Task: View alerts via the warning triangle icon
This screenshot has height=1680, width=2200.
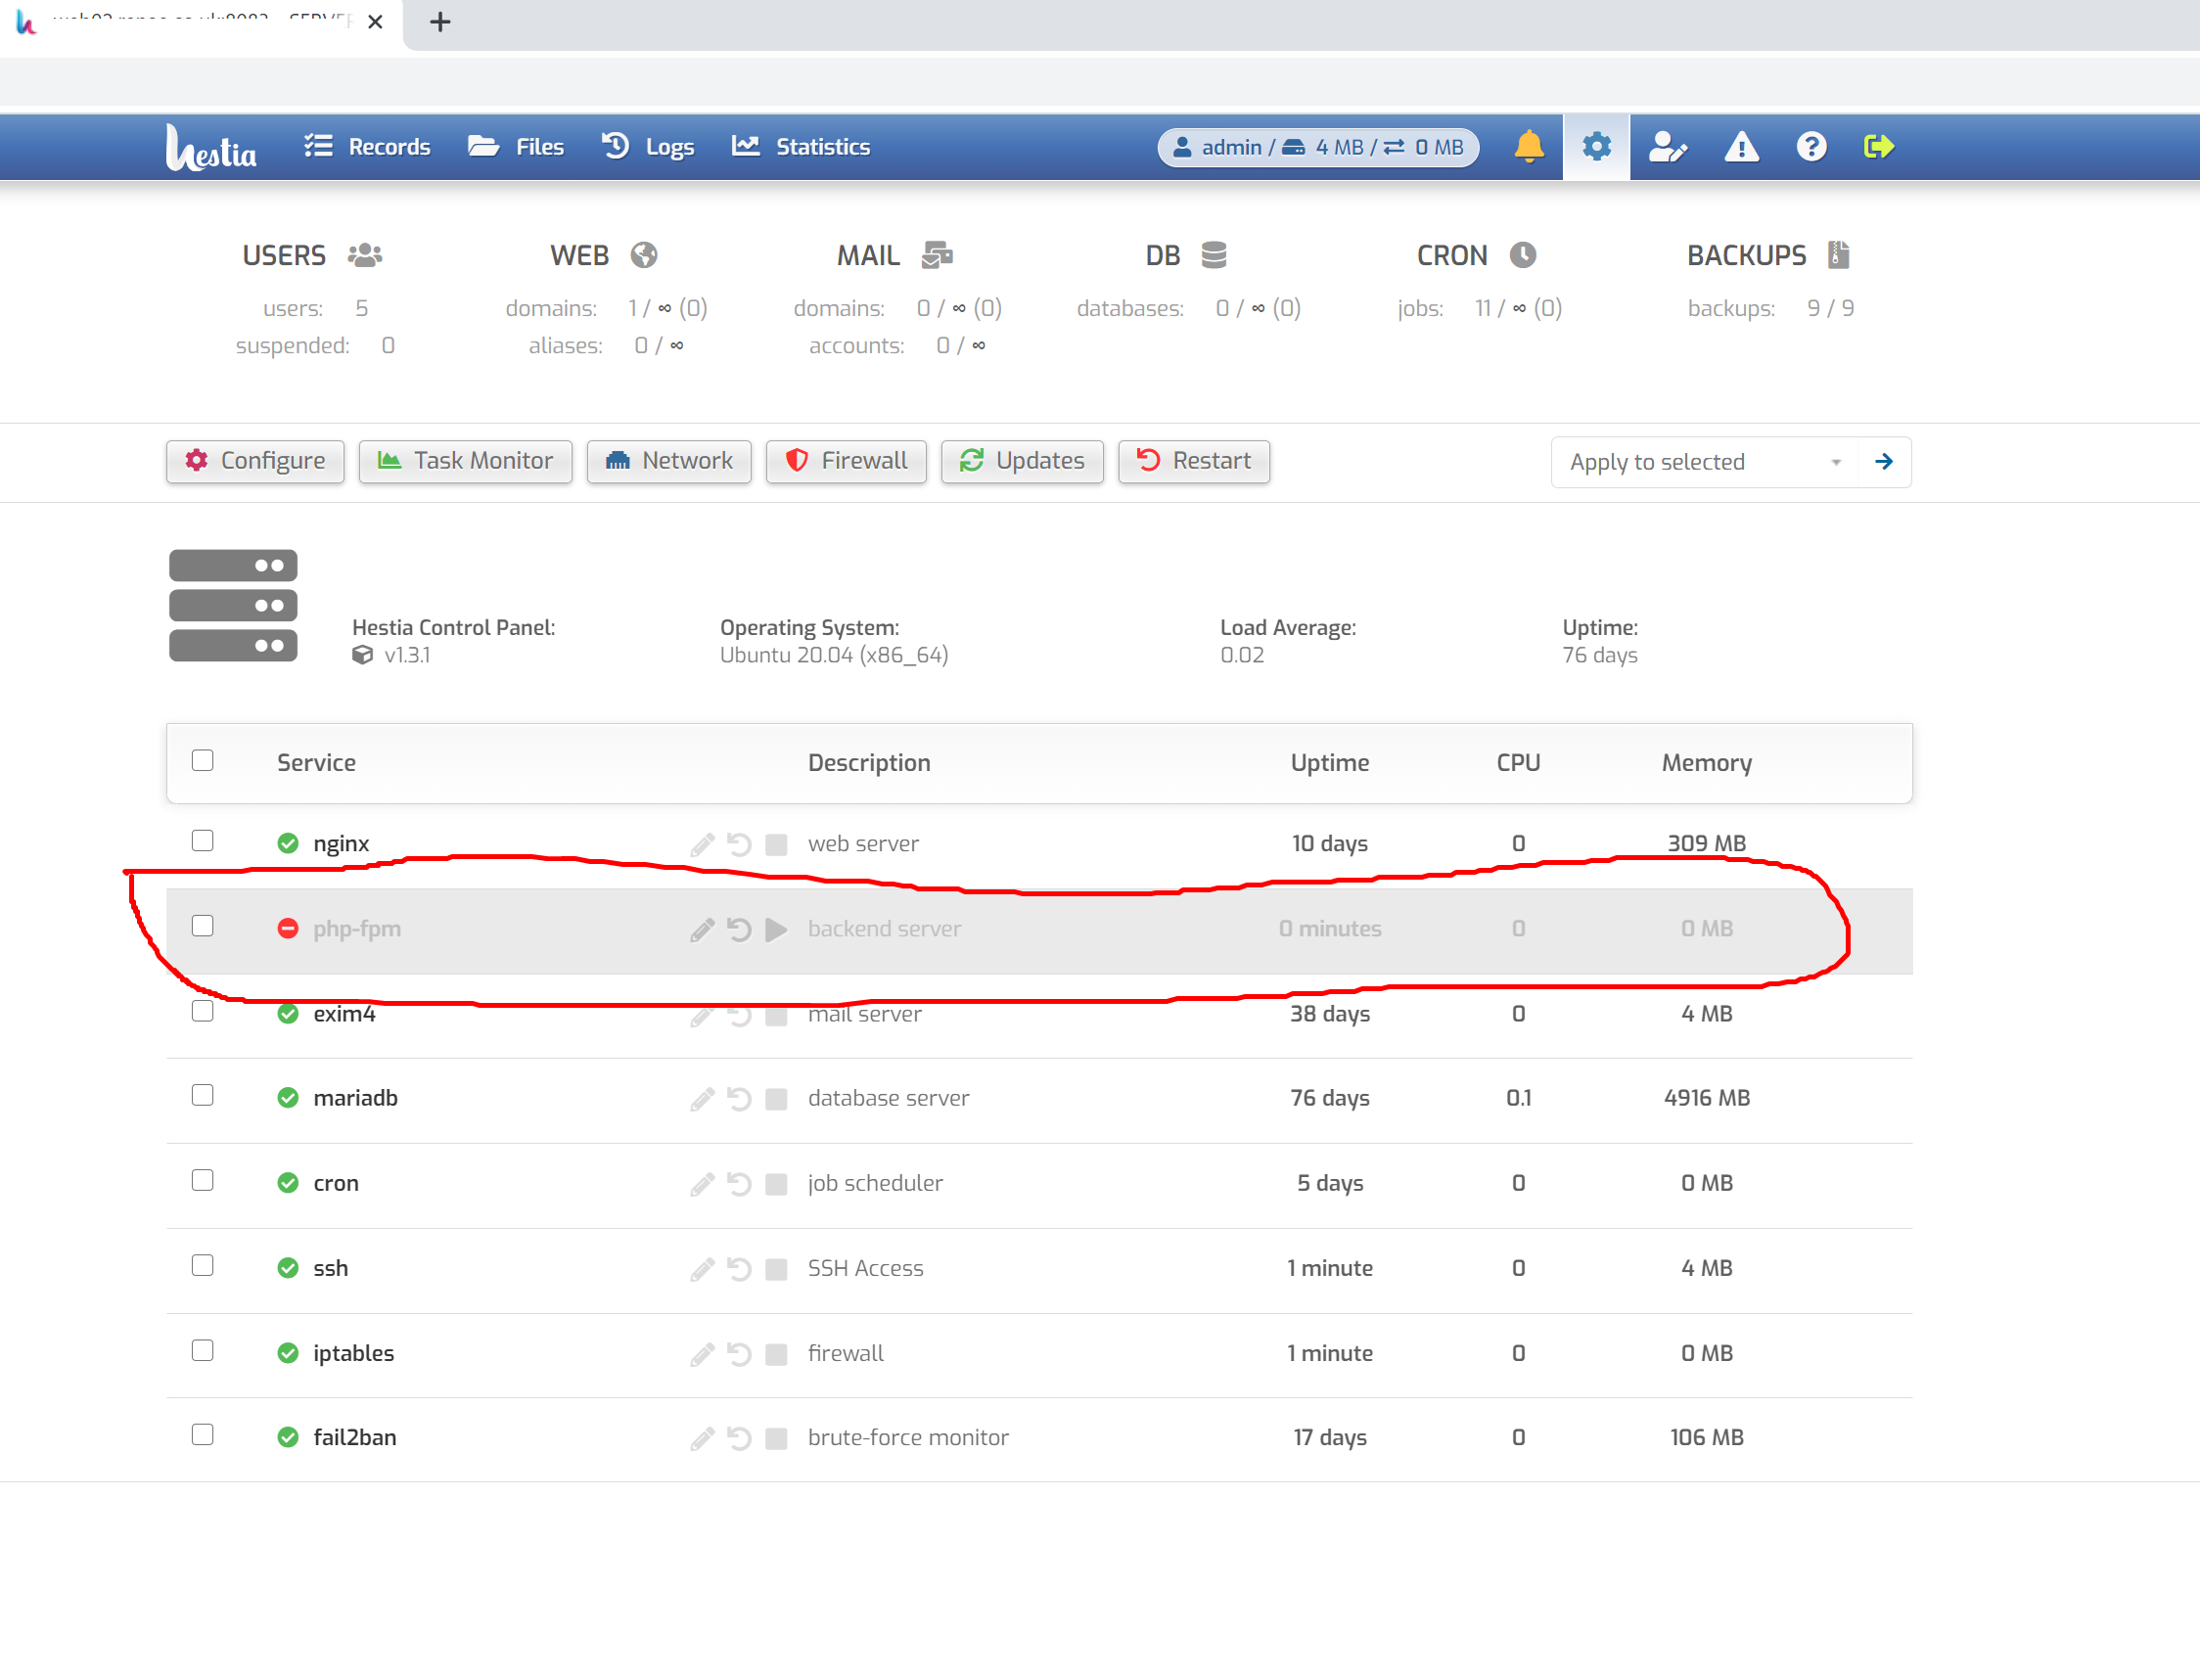Action: point(1741,146)
